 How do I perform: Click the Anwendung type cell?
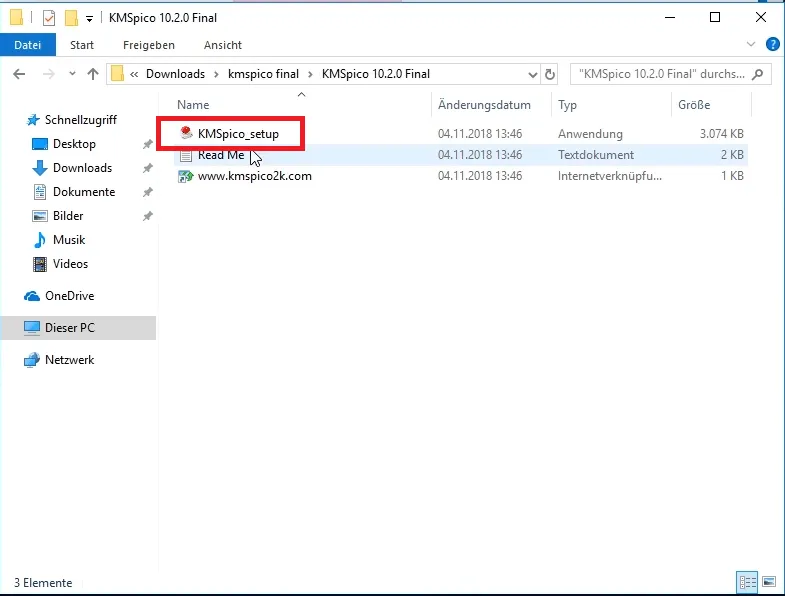590,134
